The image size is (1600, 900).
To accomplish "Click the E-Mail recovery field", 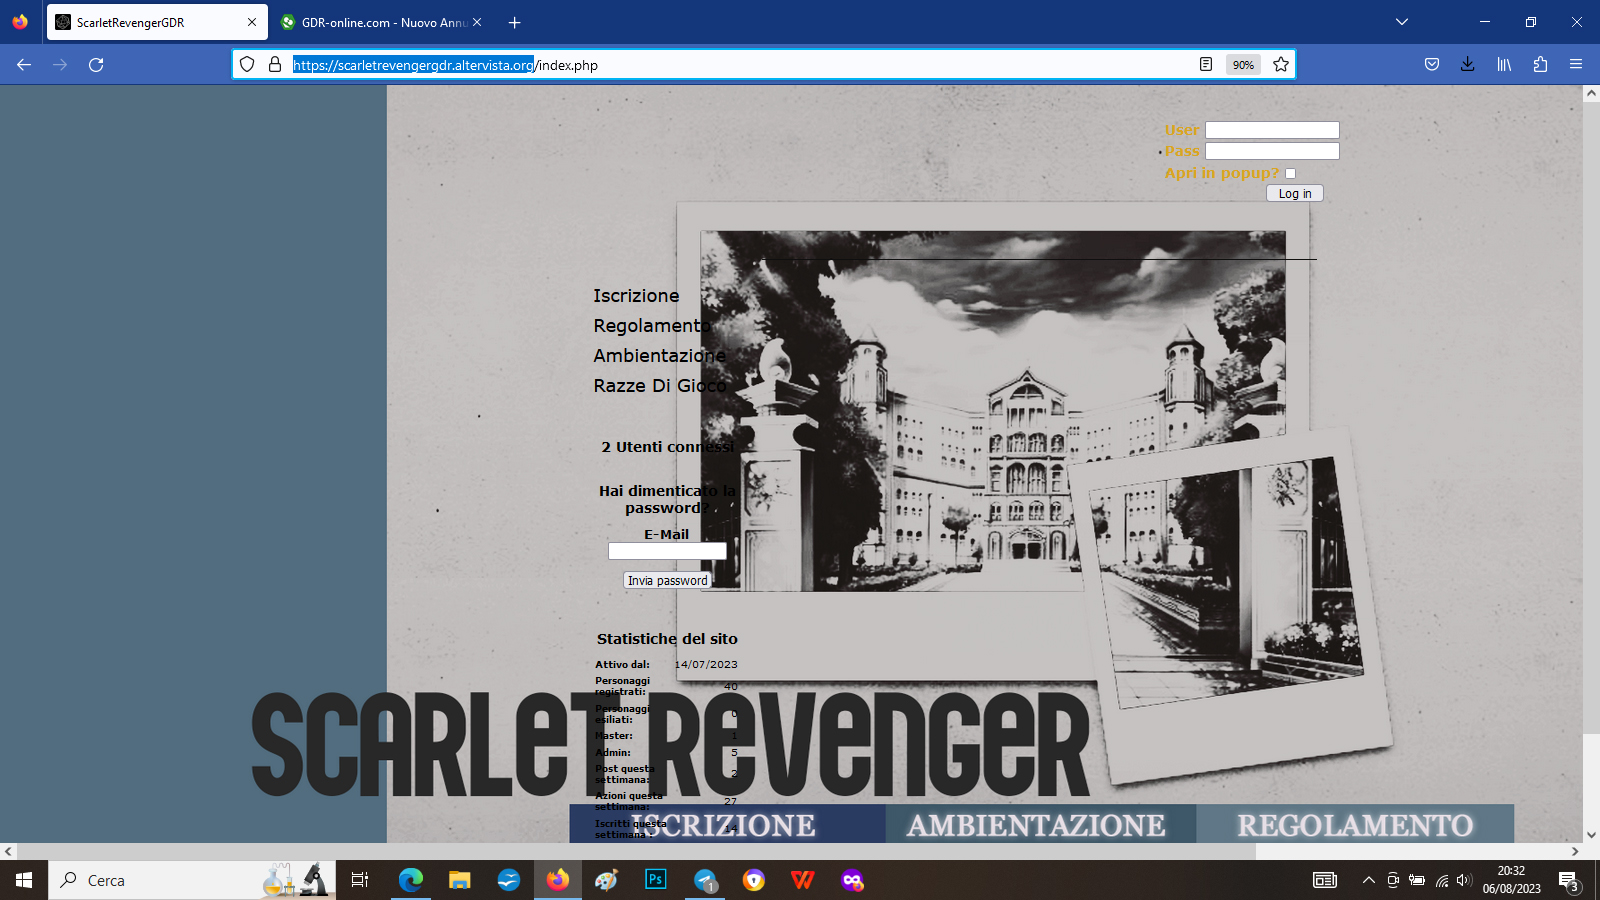I will click(x=667, y=551).
